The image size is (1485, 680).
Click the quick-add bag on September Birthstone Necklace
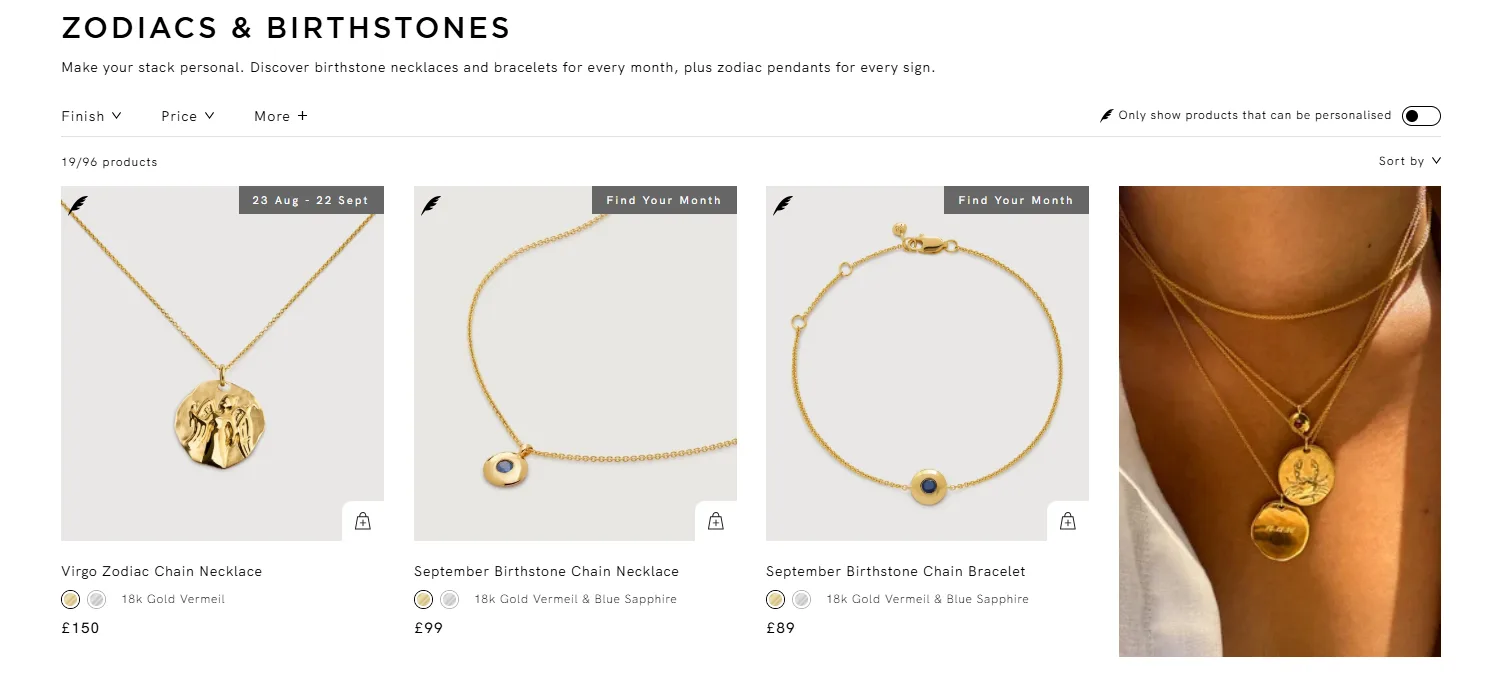tap(715, 520)
